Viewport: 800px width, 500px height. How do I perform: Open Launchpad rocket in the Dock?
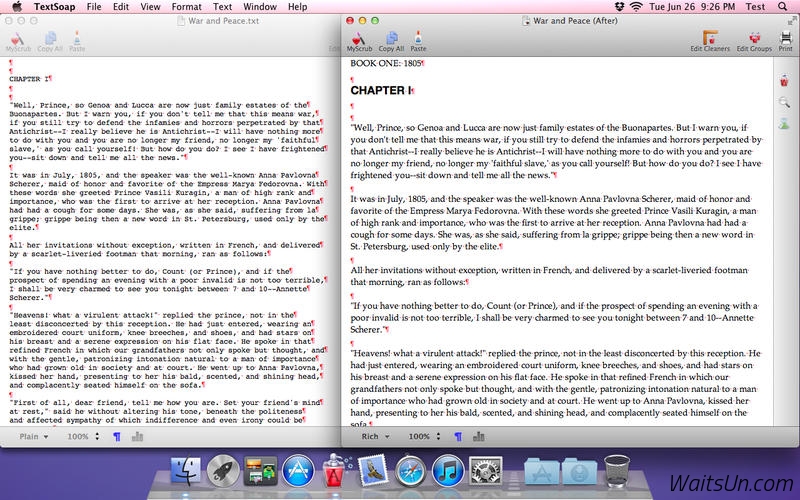(223, 470)
